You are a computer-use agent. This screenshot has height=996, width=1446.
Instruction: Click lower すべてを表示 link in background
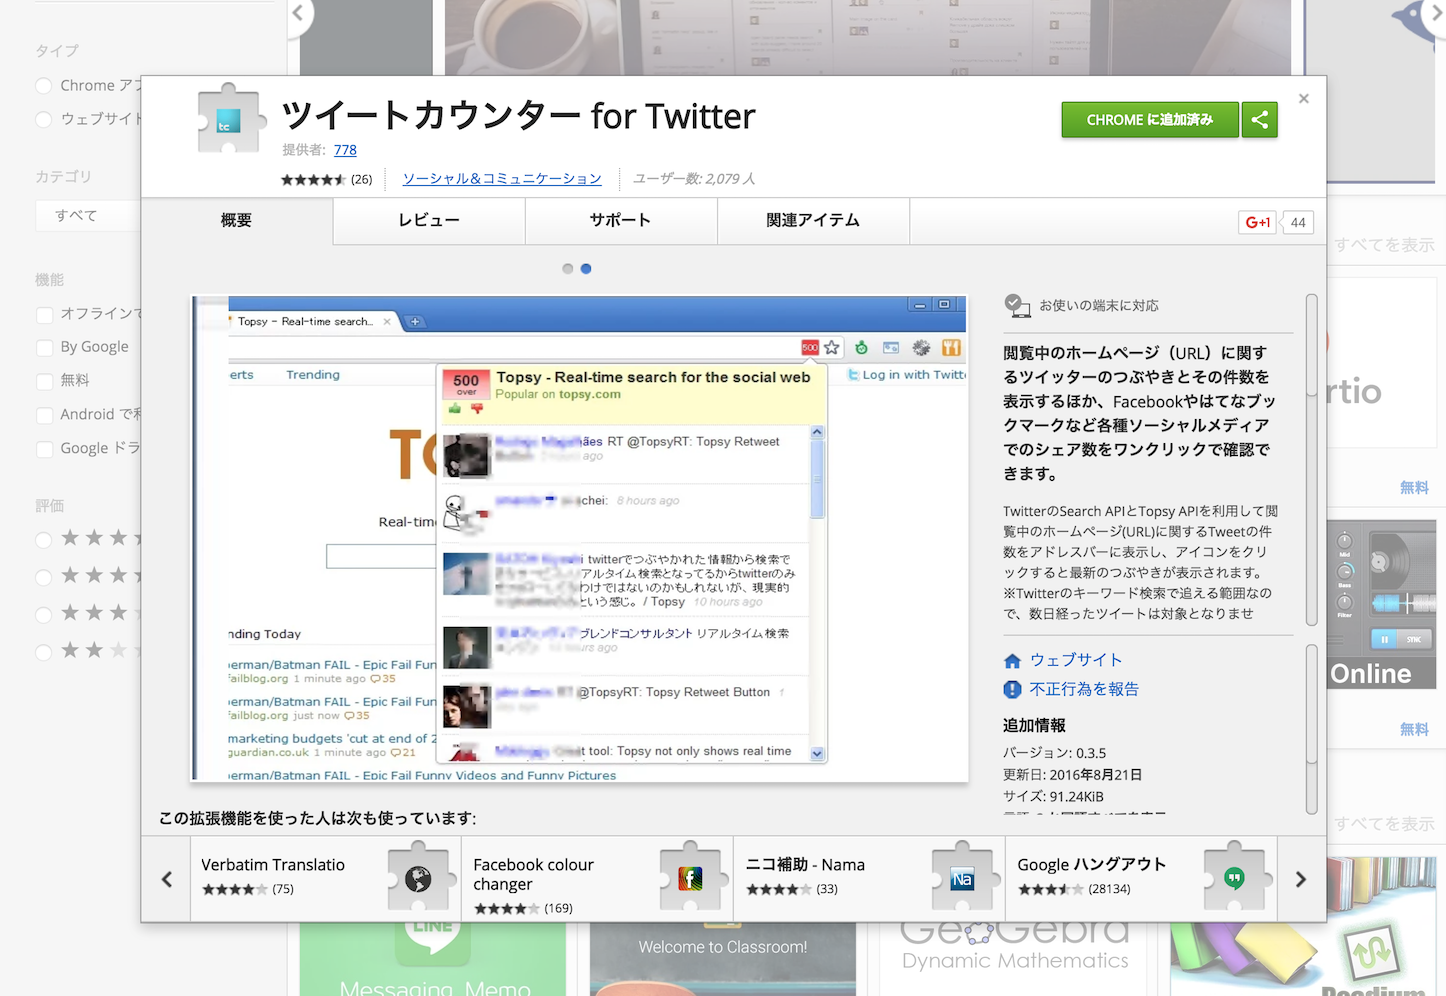pos(1384,824)
